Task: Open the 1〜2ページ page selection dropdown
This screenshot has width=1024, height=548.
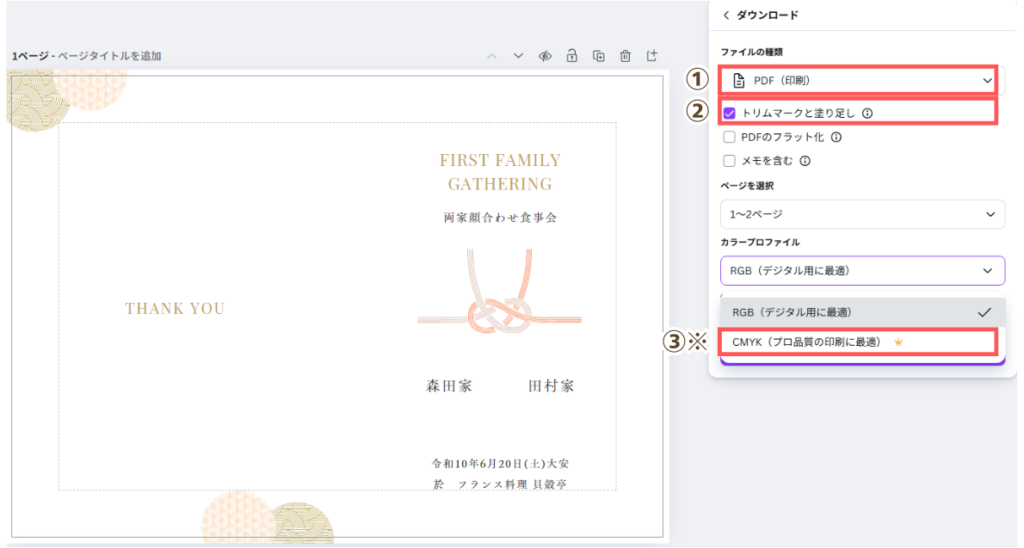Action: click(x=862, y=214)
